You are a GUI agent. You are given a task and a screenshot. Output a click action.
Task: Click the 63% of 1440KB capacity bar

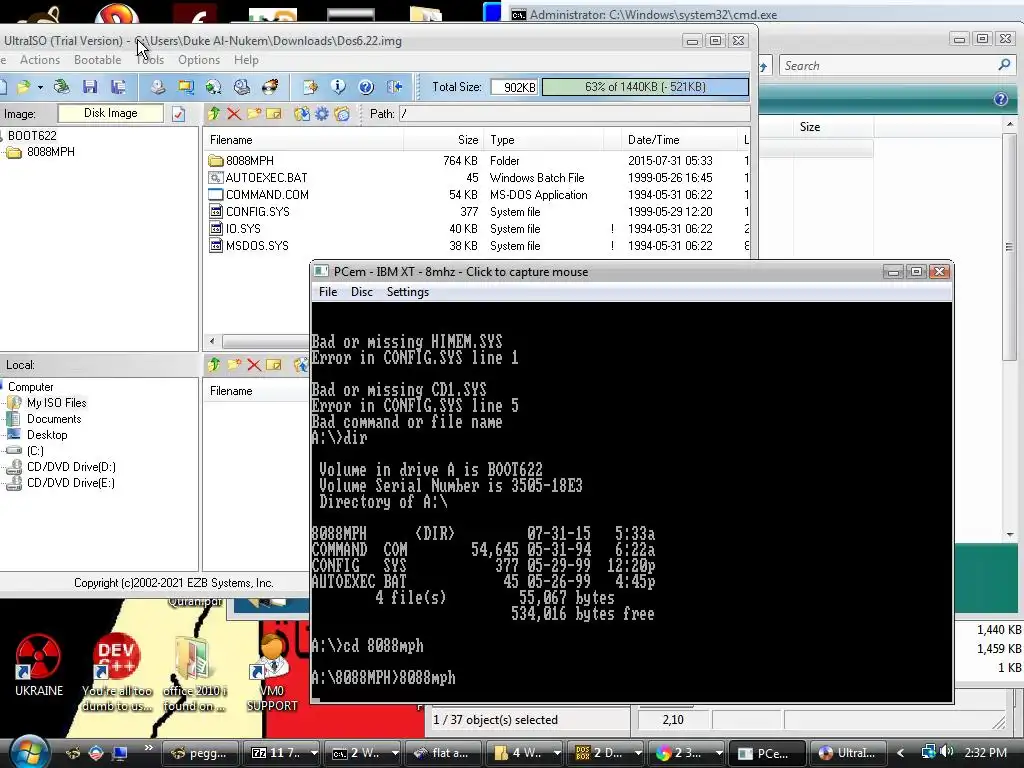click(645, 88)
